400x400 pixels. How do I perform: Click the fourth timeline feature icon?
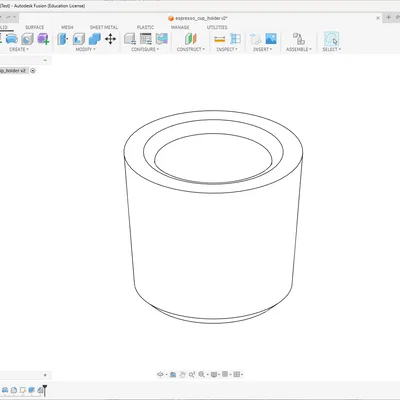32,390
